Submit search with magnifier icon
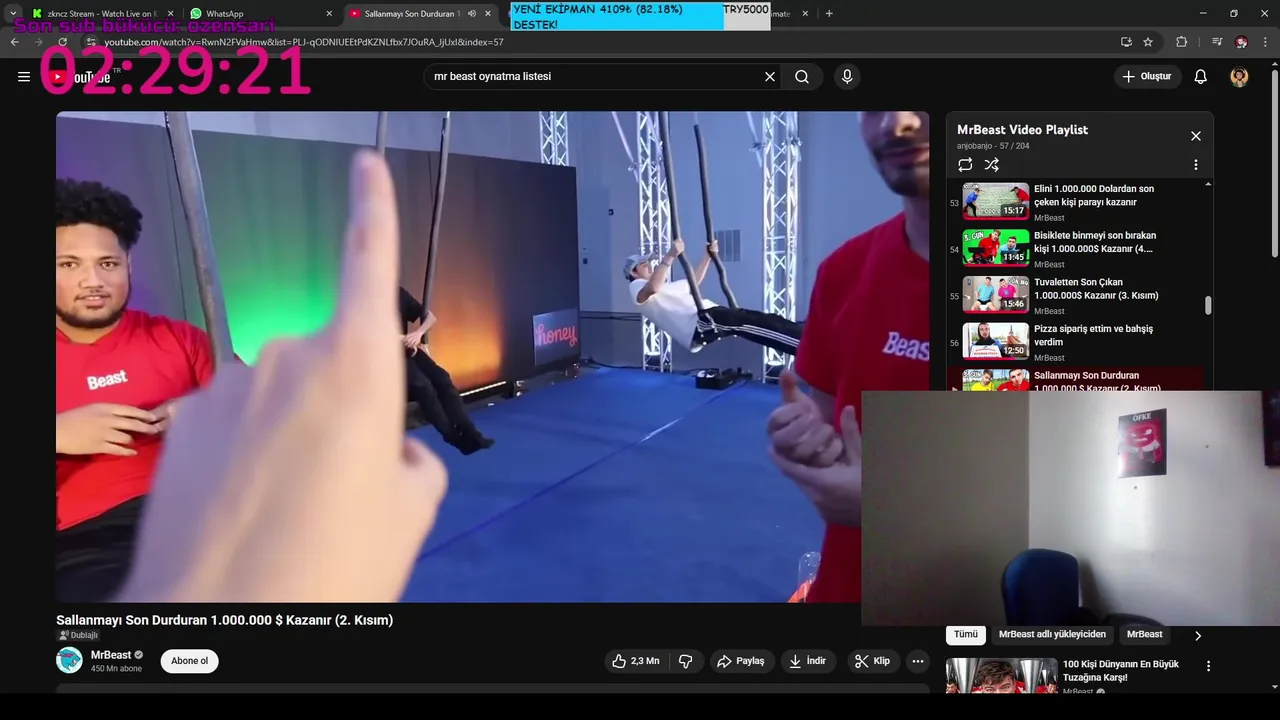 coord(802,77)
